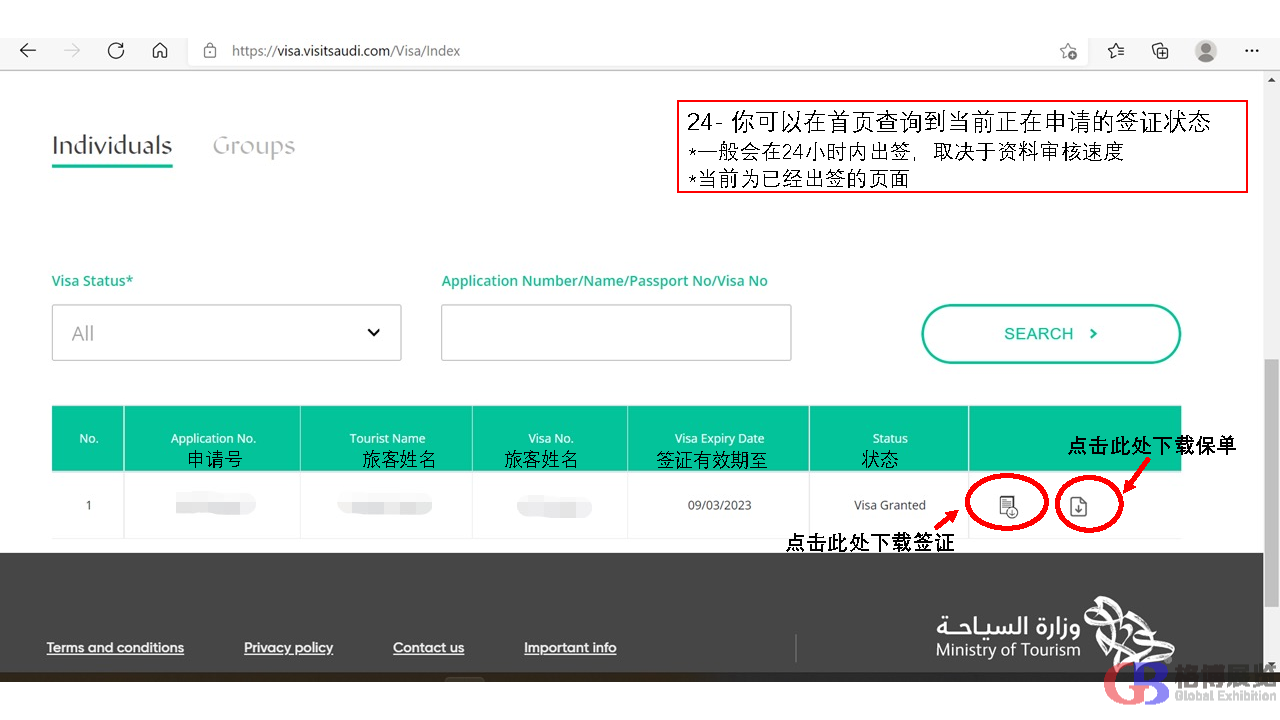Add page to favorites star icon
1280x720 pixels.
(x=1068, y=51)
